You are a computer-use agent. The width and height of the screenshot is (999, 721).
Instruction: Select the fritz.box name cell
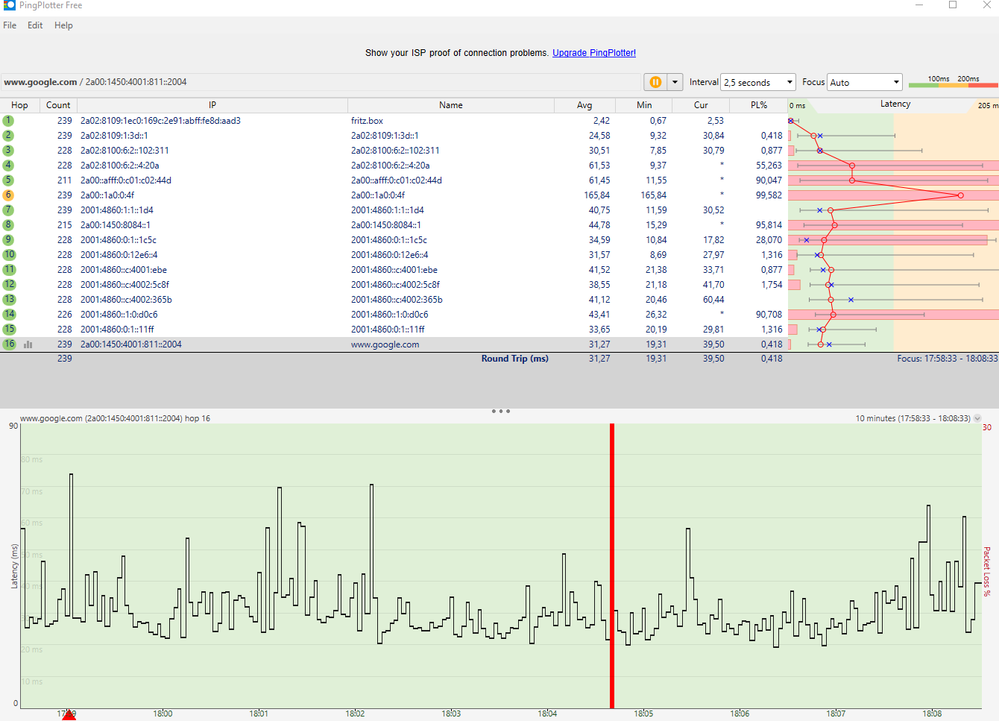[x=367, y=120]
